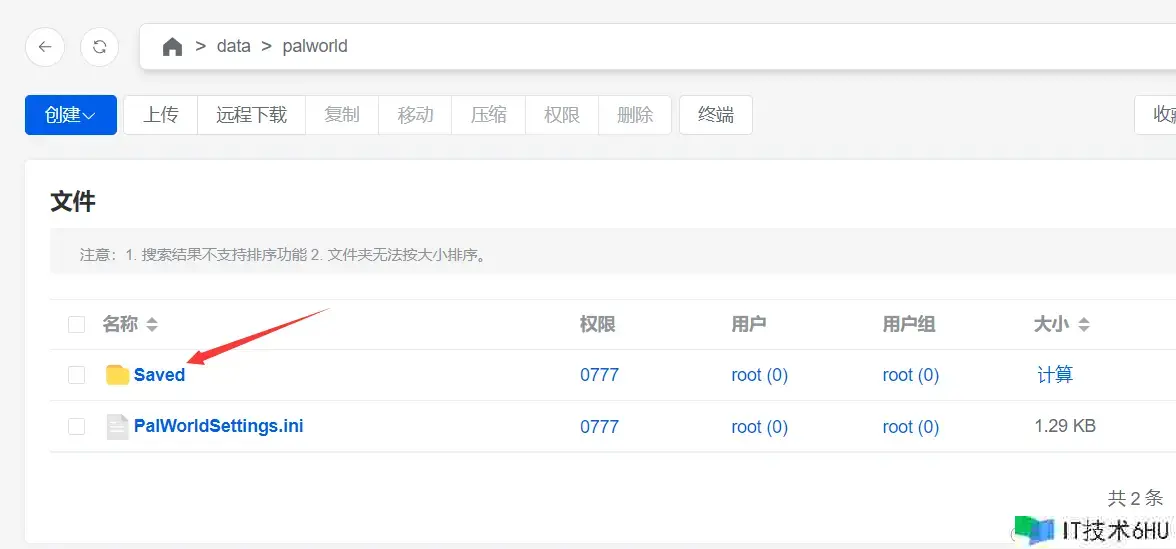Click the PalWorldSettings.ini file icon

tap(117, 427)
